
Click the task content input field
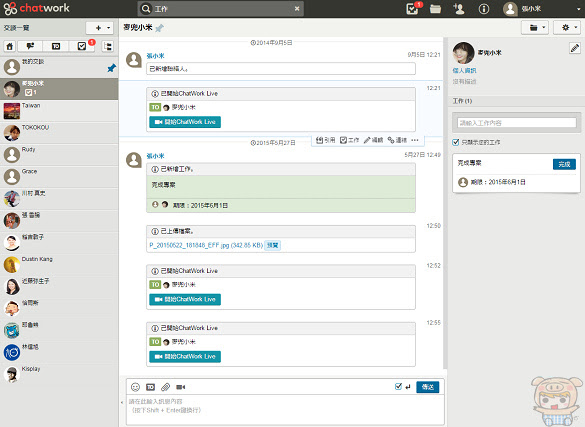516,123
